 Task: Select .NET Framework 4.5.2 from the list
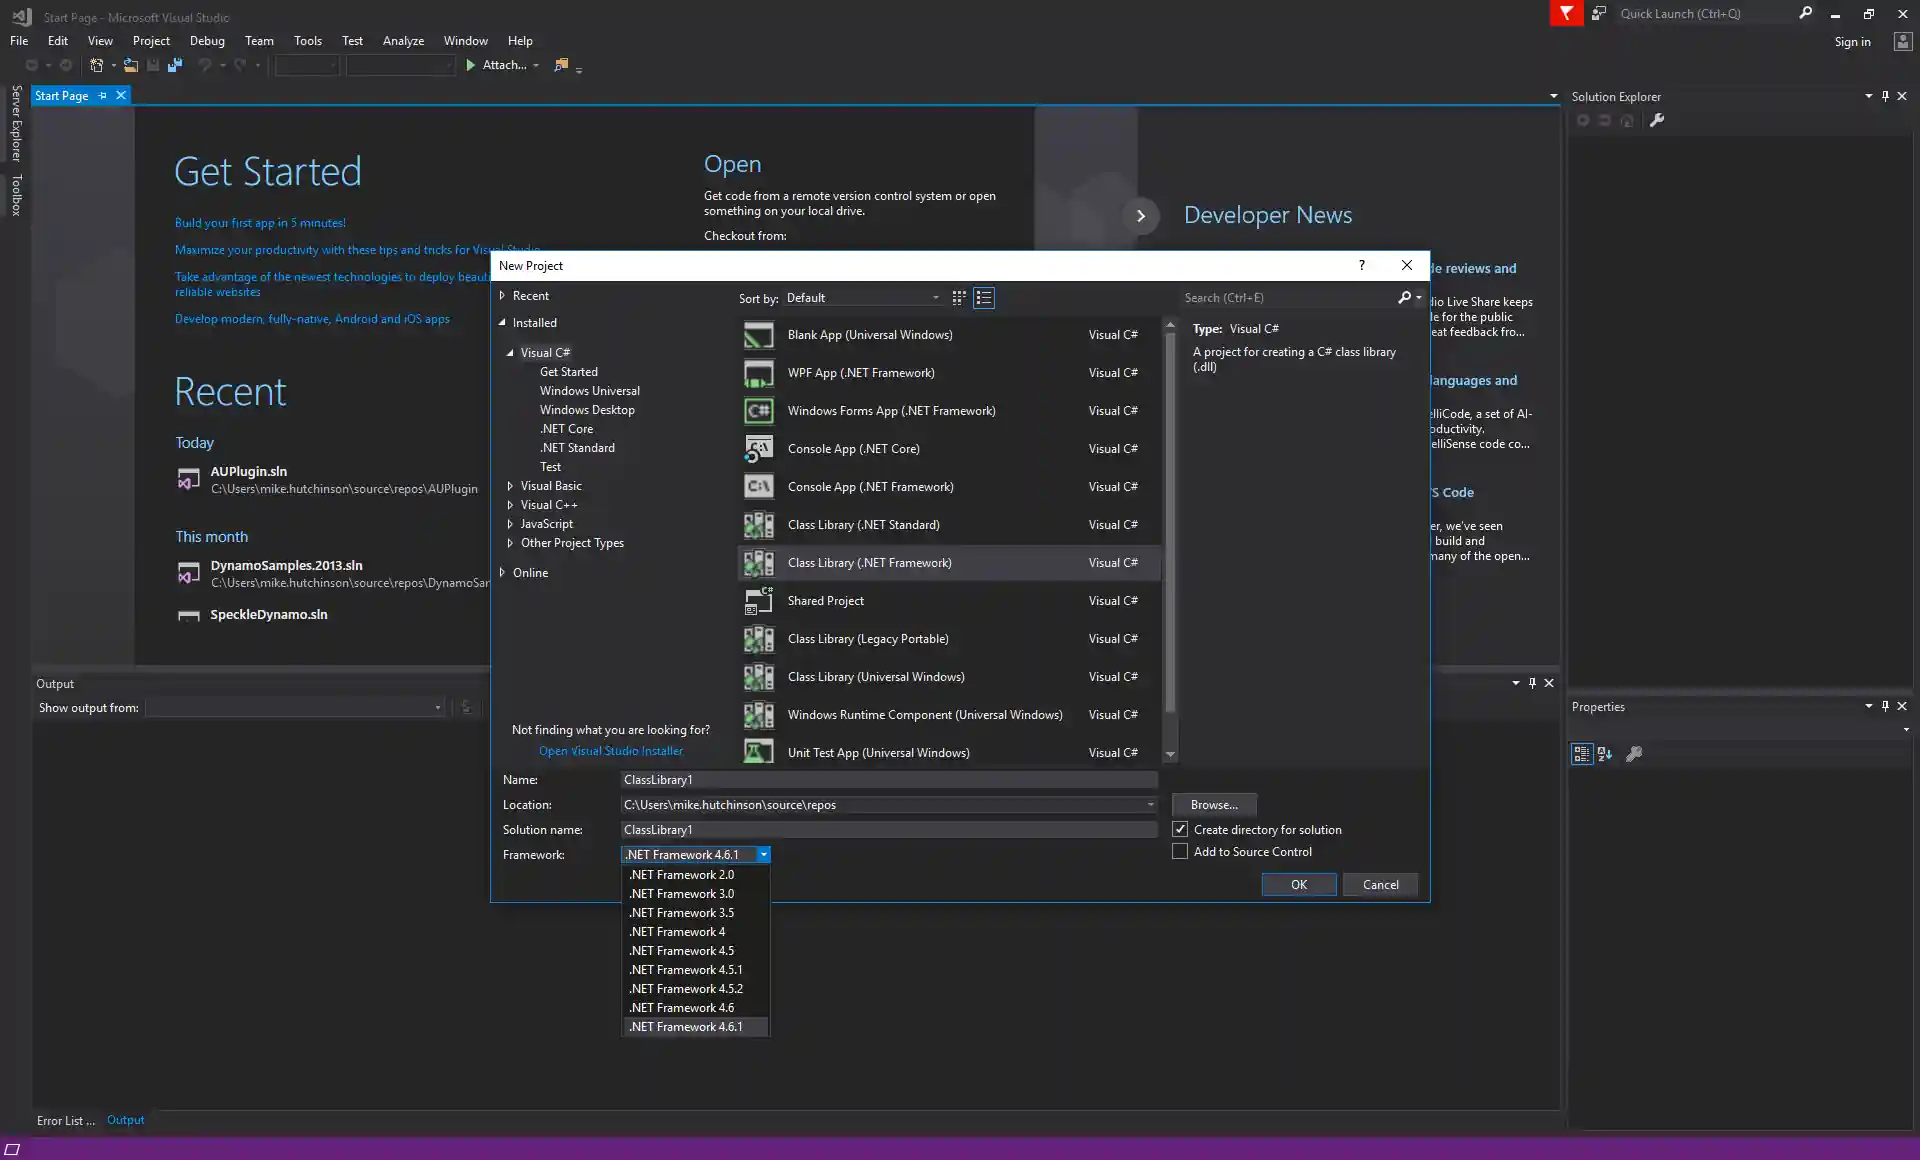[686, 988]
